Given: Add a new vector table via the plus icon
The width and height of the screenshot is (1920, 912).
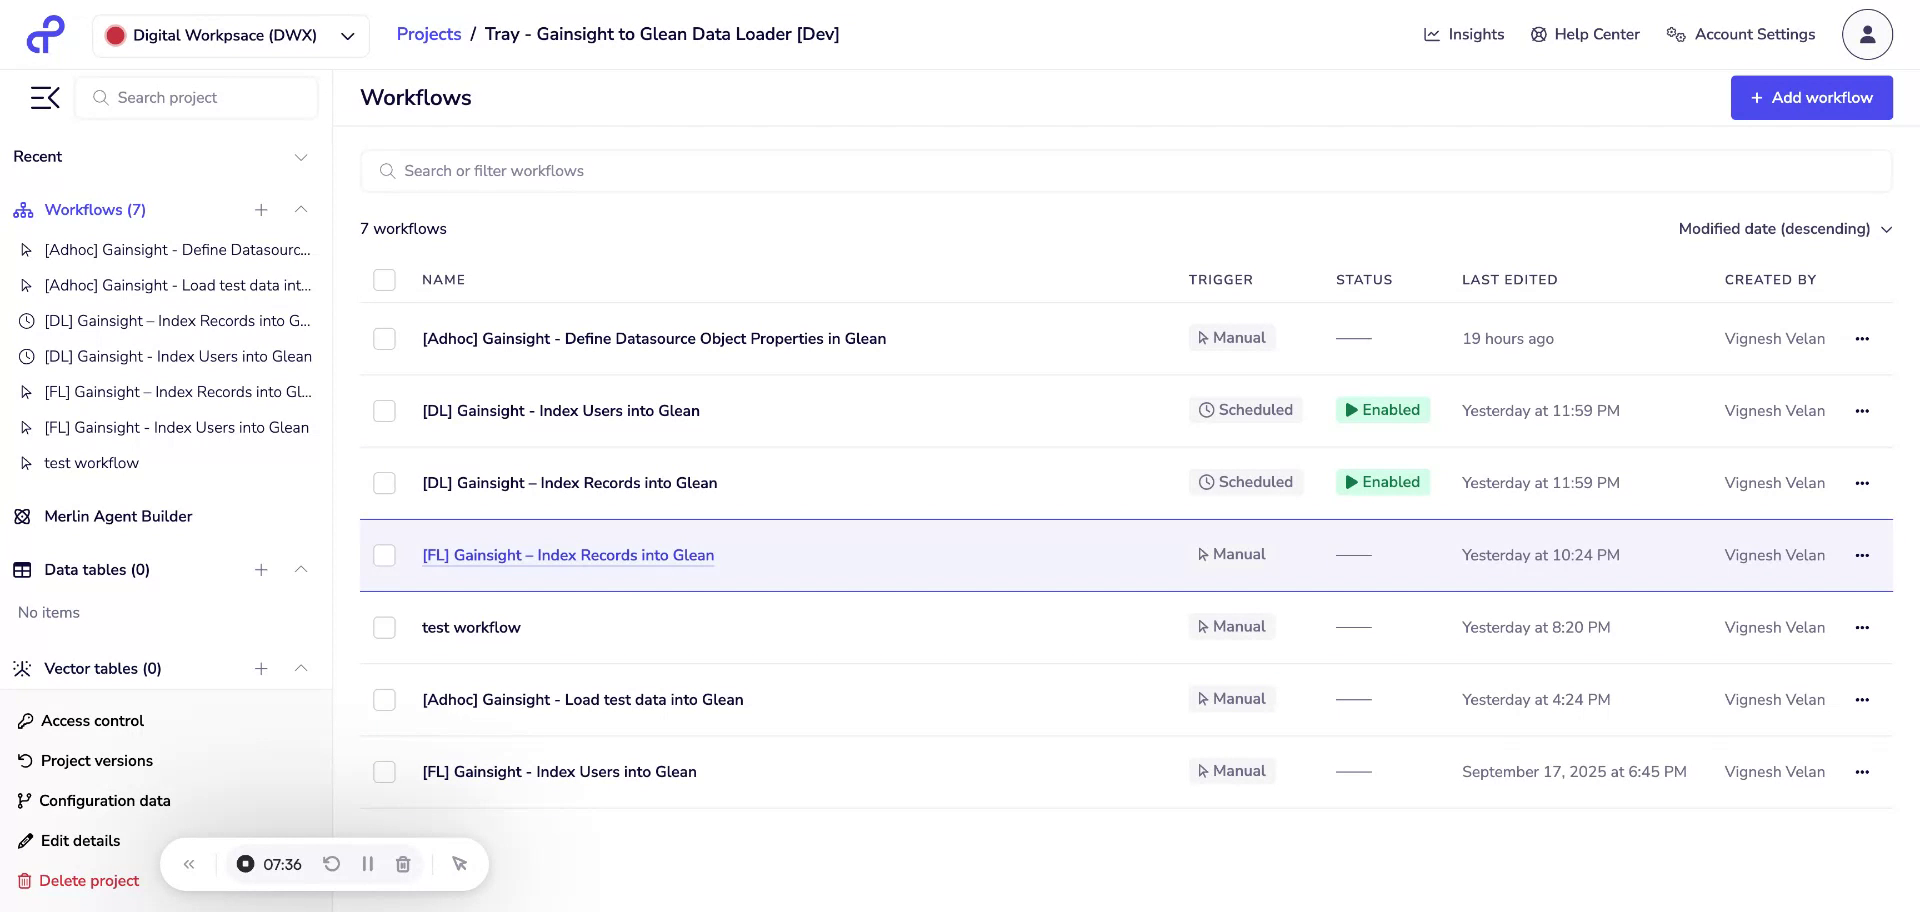Looking at the screenshot, I should click(x=261, y=668).
